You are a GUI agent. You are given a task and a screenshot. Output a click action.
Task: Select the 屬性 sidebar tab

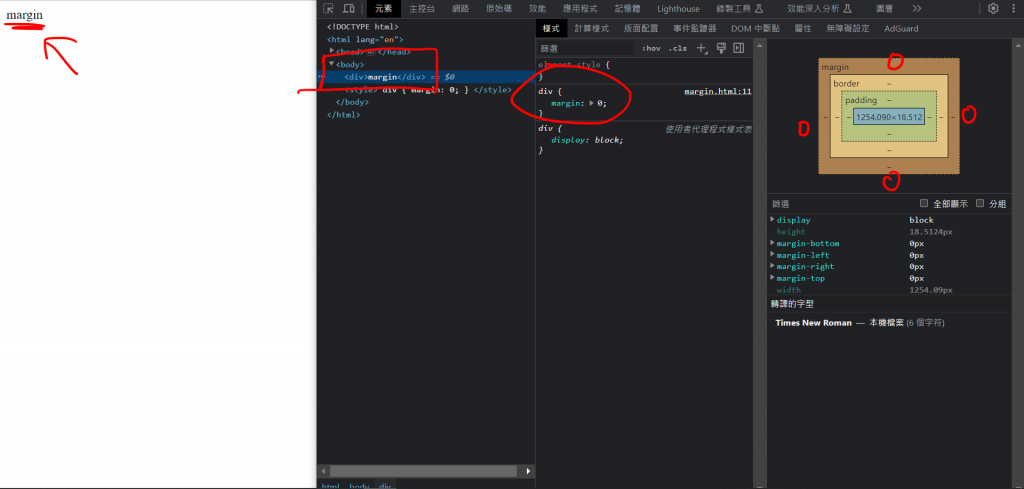(x=803, y=28)
